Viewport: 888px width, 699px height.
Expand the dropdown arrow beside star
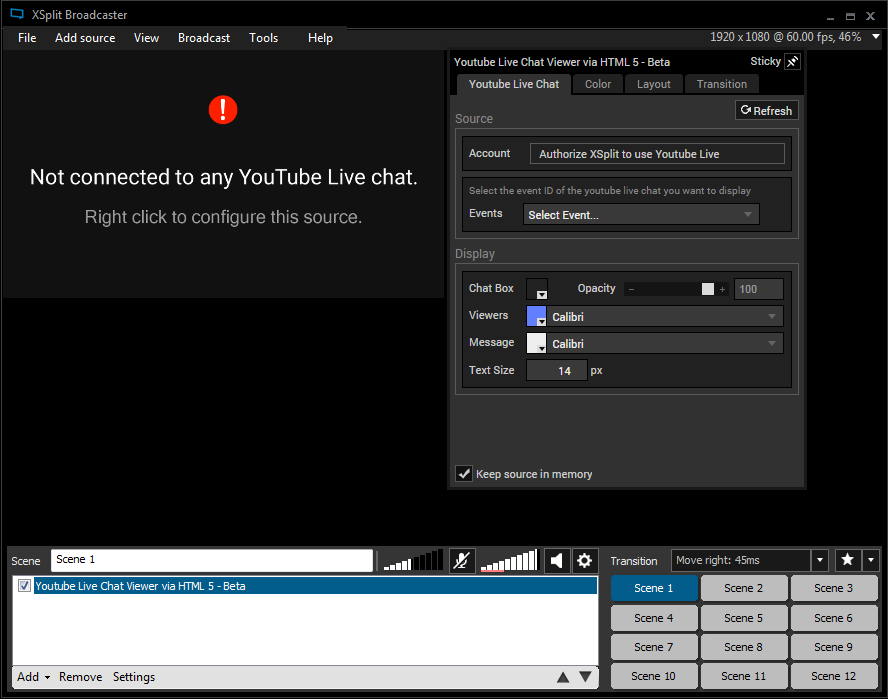point(870,560)
